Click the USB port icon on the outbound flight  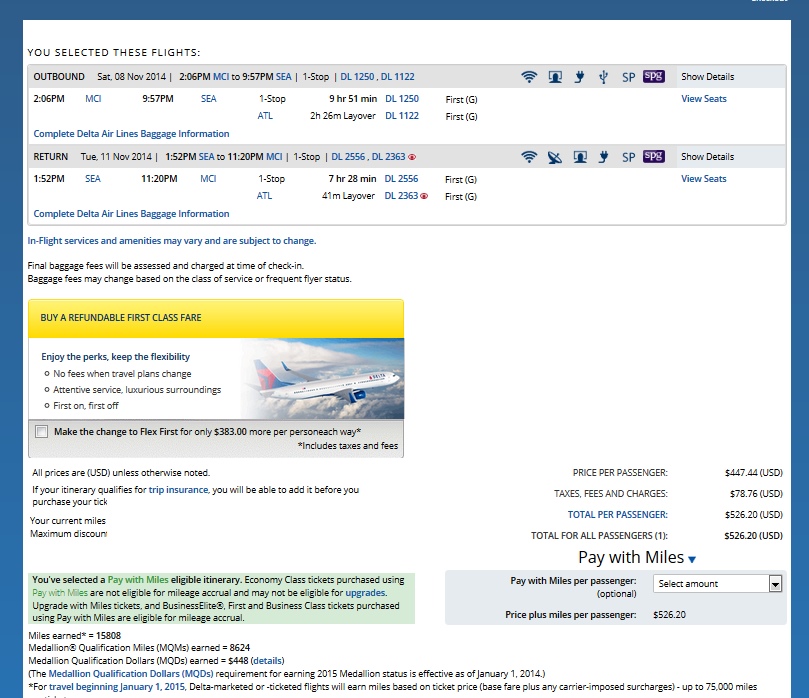click(603, 77)
